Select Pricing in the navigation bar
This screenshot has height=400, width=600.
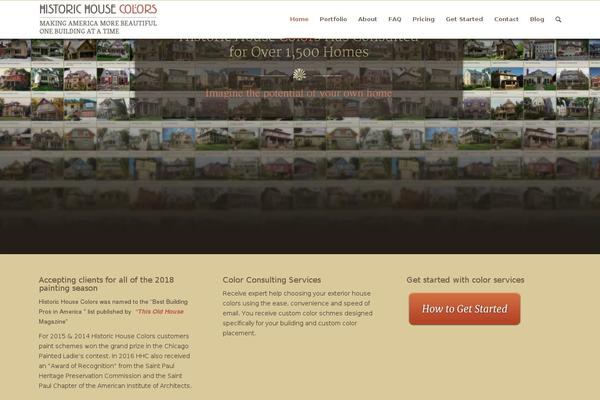[x=424, y=19]
